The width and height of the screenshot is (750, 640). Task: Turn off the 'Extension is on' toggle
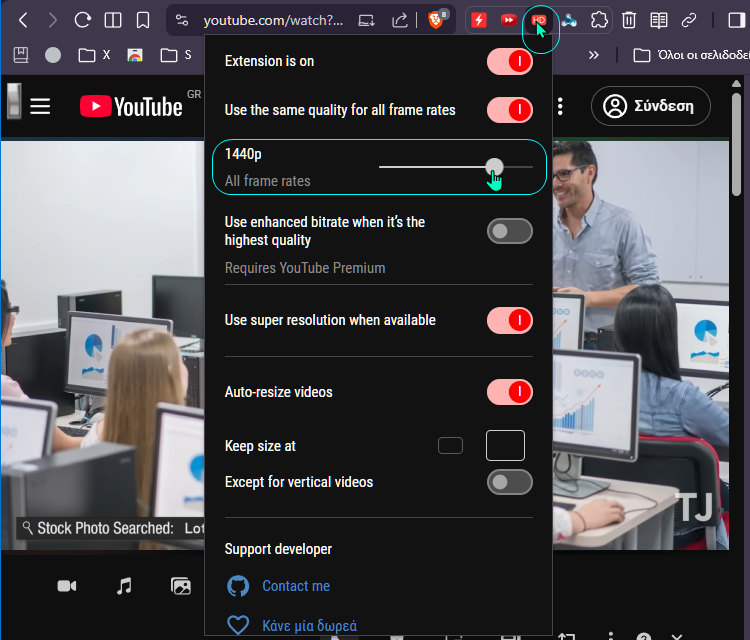pyautogui.click(x=509, y=61)
